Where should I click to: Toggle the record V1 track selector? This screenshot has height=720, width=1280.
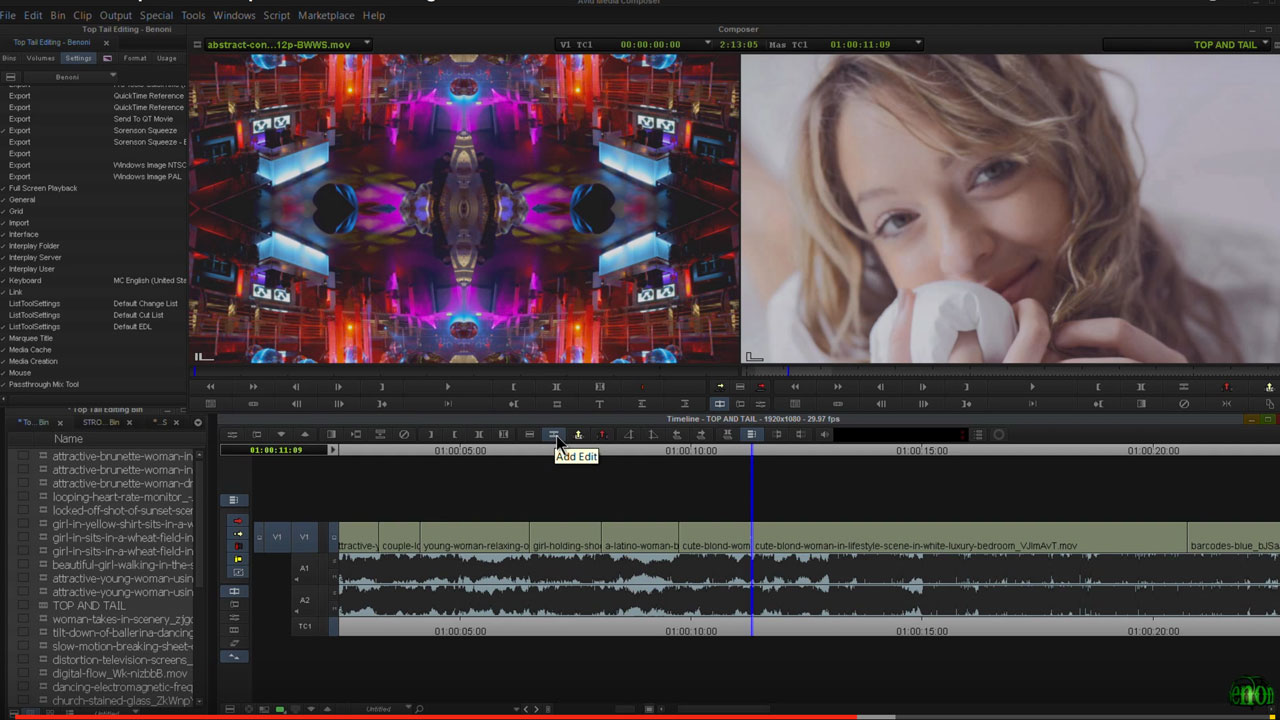pyautogui.click(x=304, y=537)
